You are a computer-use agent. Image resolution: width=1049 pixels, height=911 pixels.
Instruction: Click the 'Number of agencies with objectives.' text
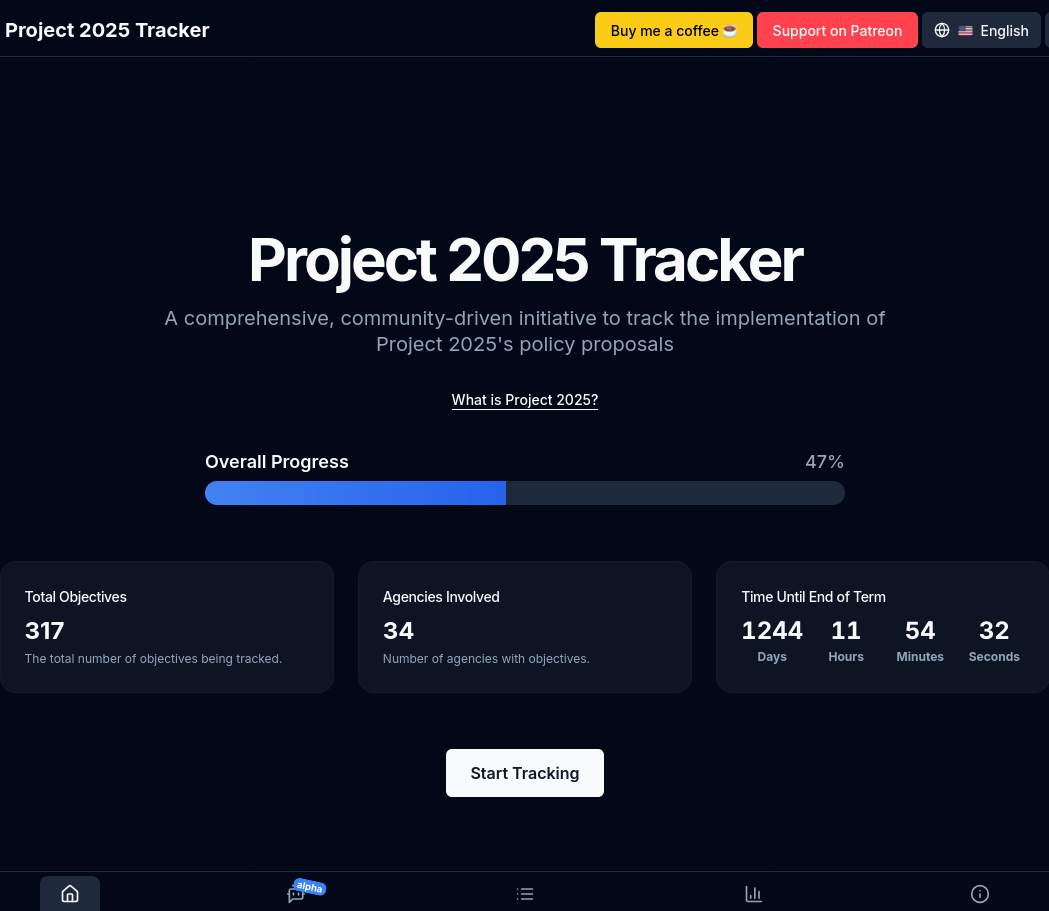[x=486, y=659]
